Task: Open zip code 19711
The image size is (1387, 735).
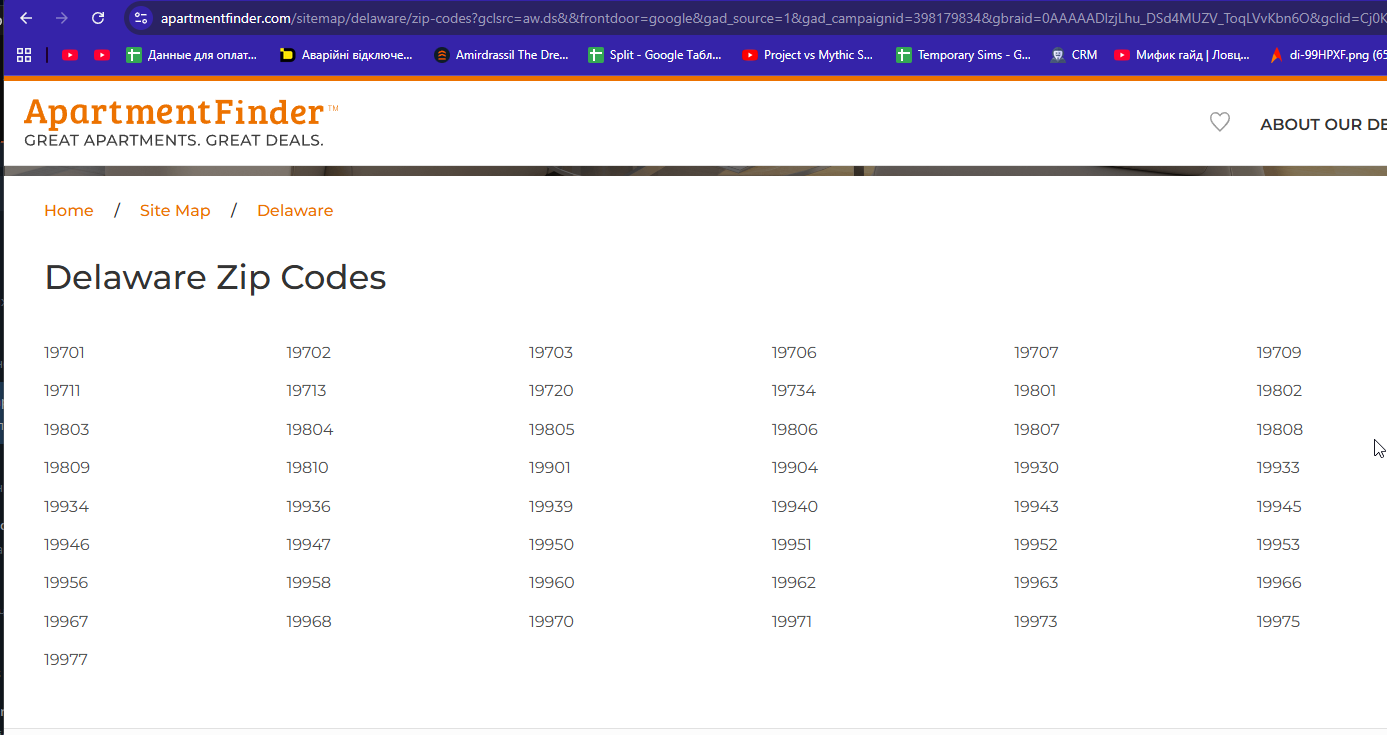Action: (x=62, y=390)
